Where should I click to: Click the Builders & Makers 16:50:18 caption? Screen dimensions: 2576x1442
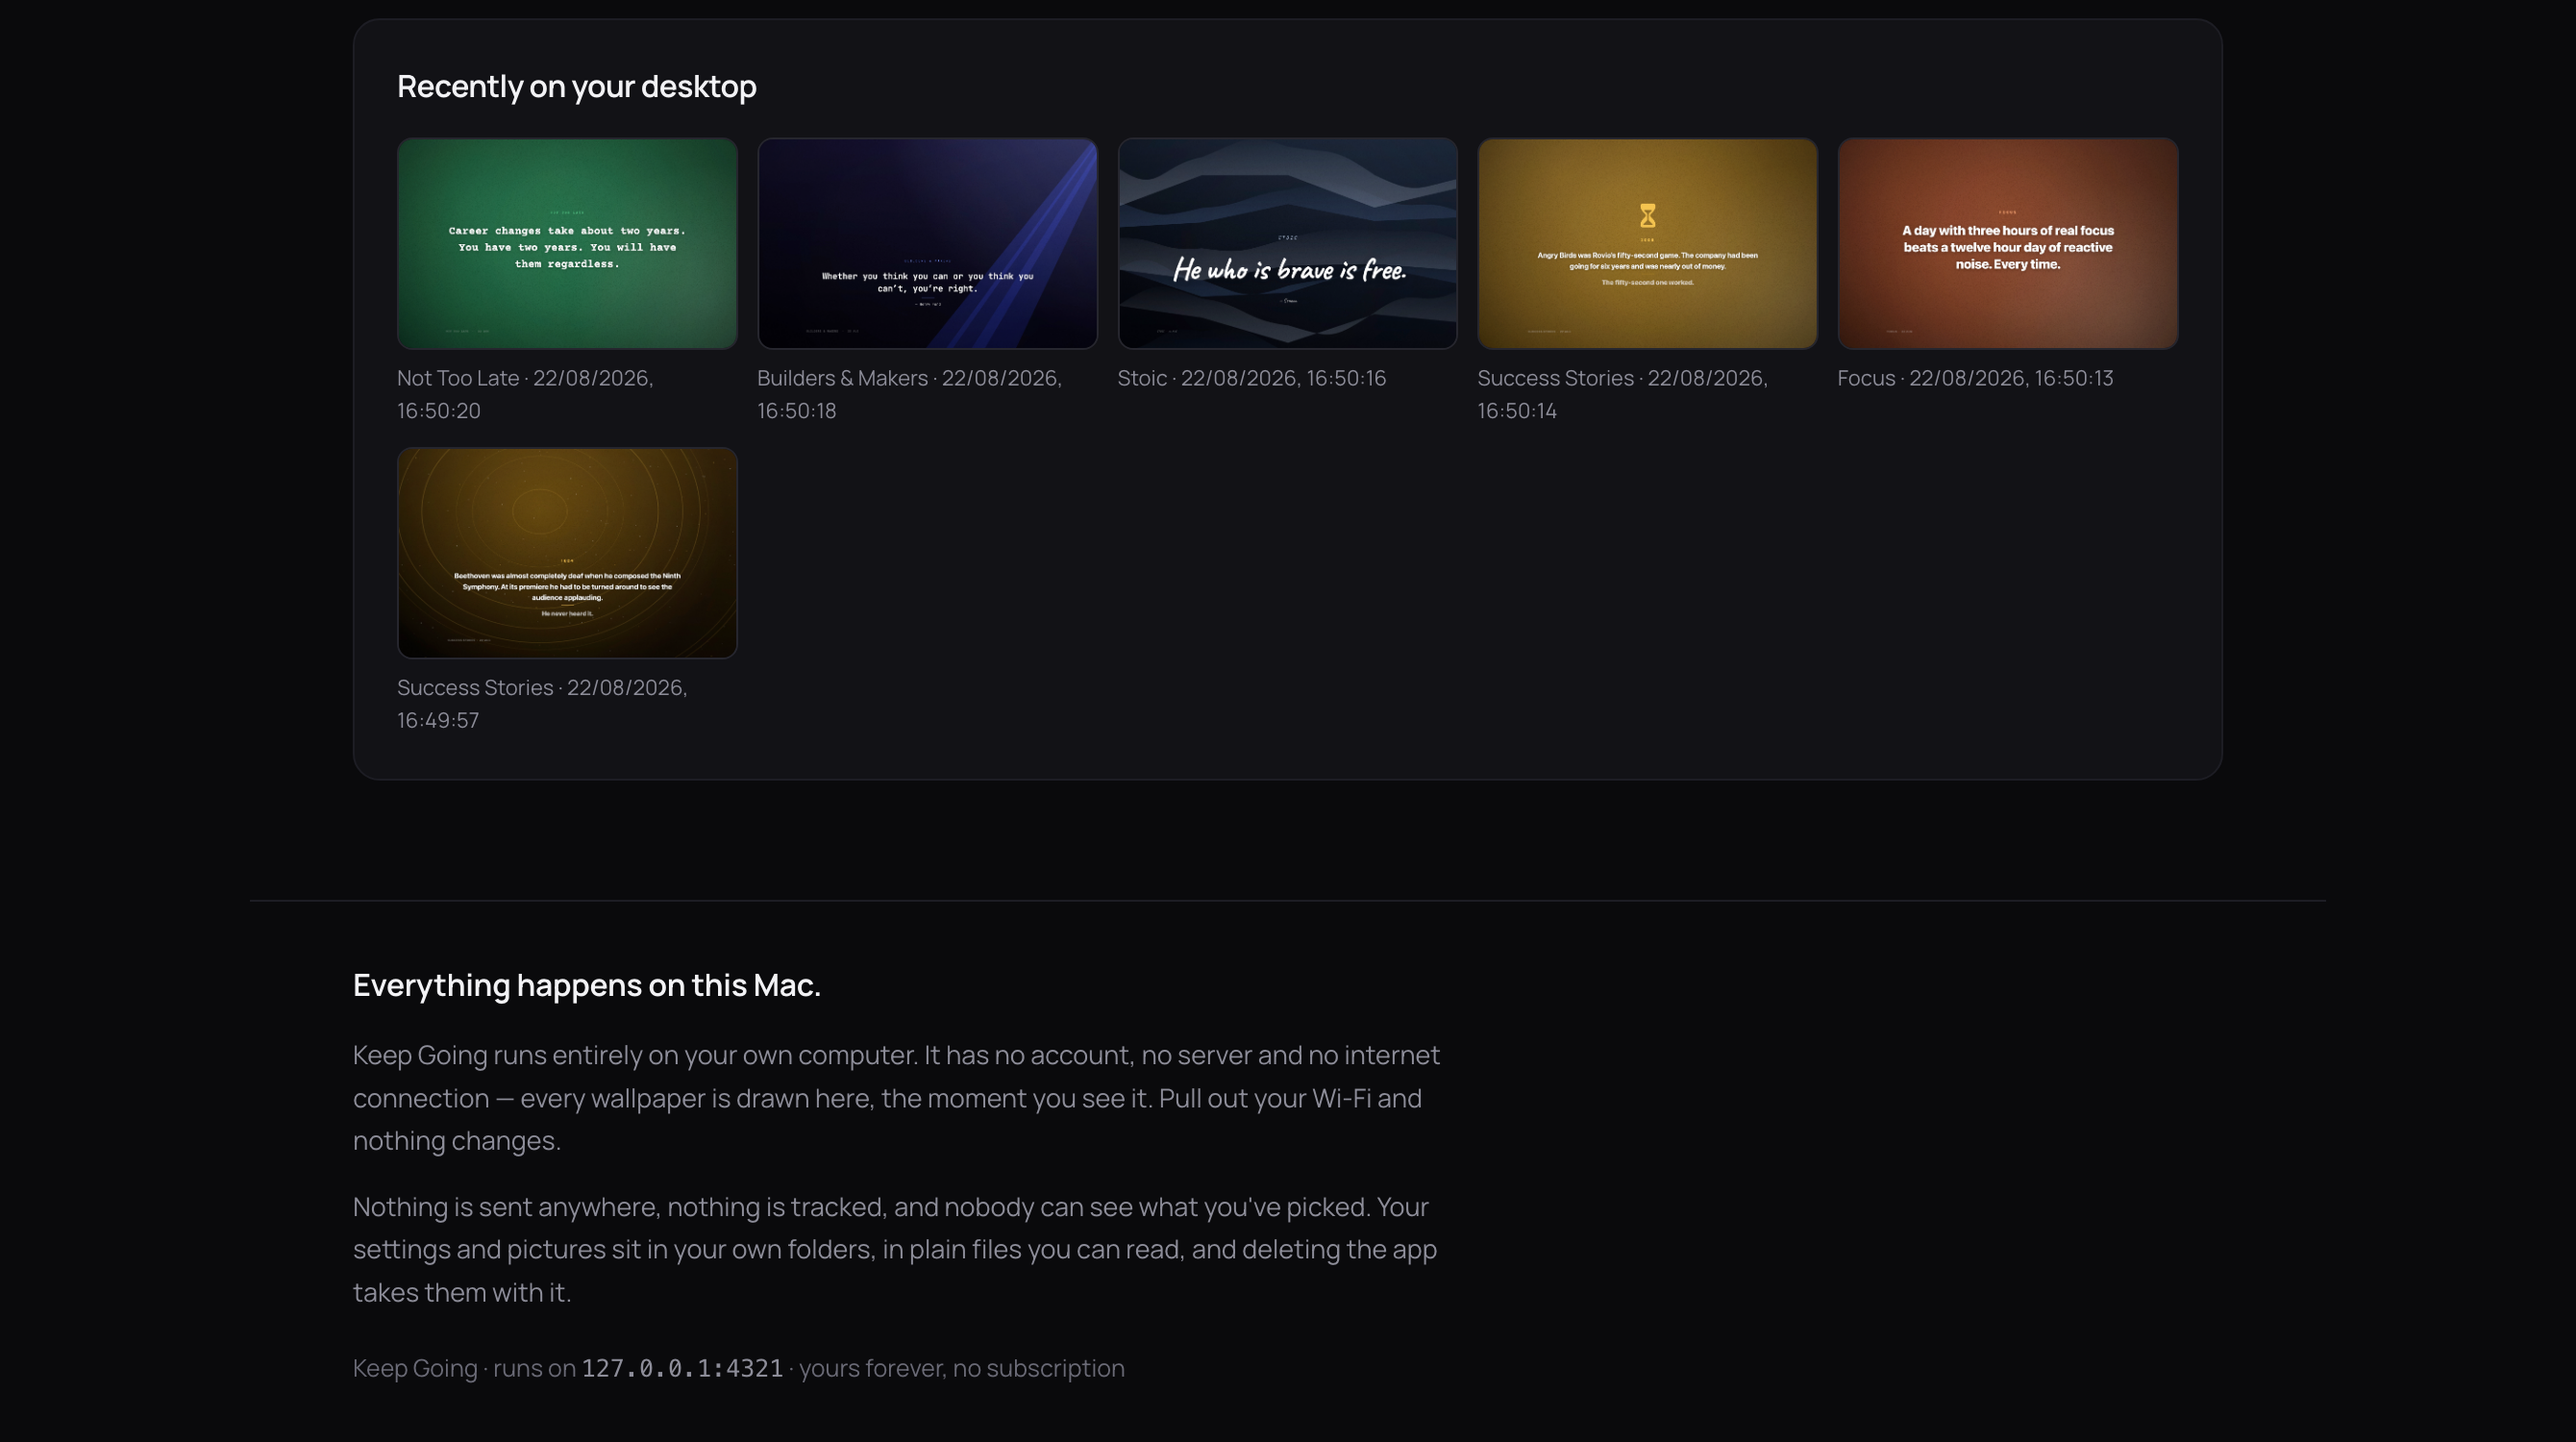pos(909,394)
